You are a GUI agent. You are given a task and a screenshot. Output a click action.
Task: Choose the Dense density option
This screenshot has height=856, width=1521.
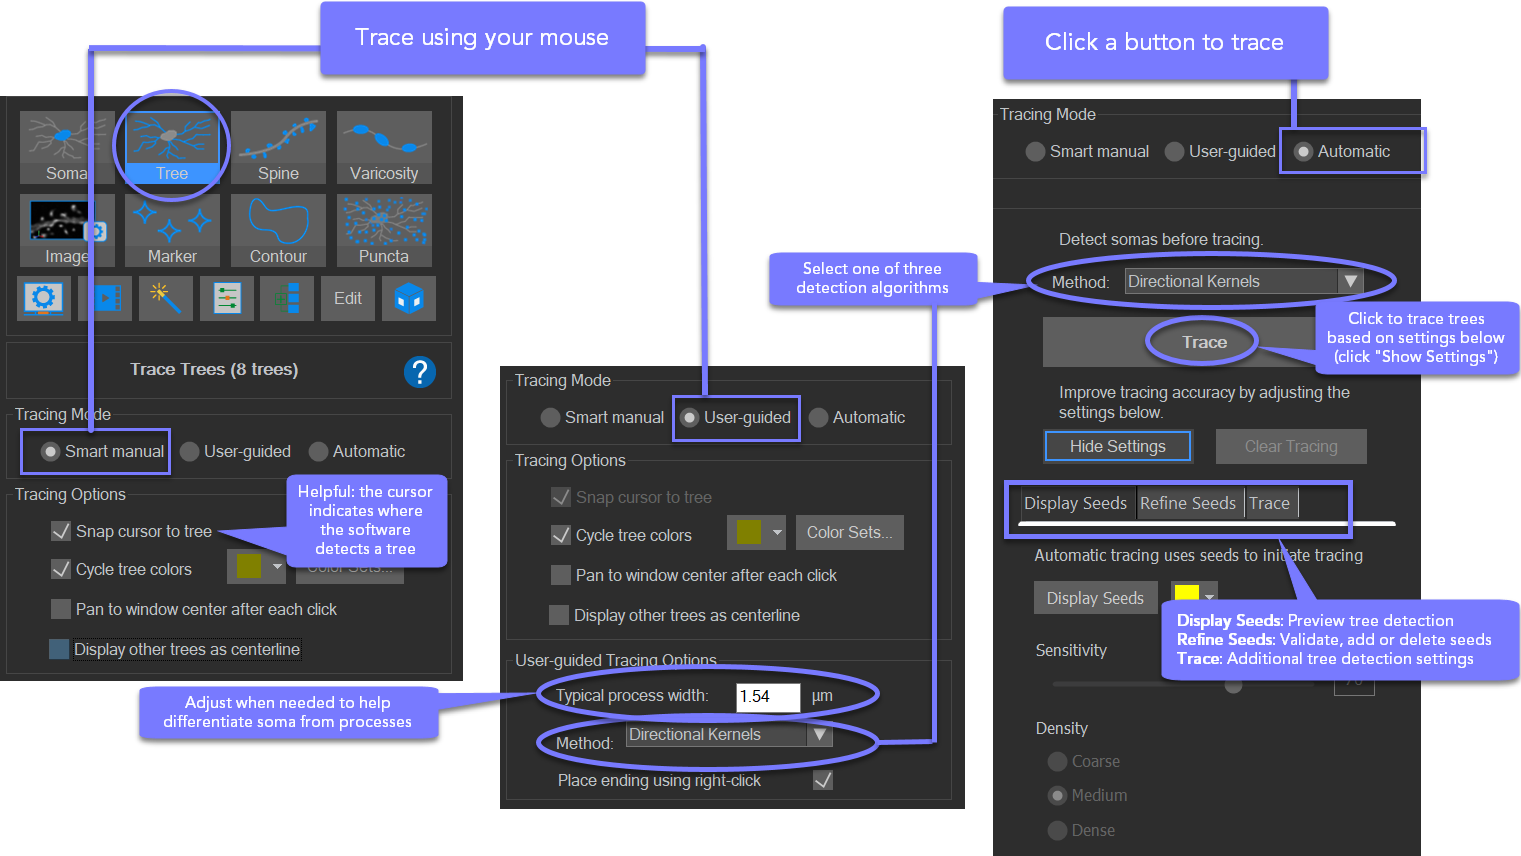(x=1057, y=830)
